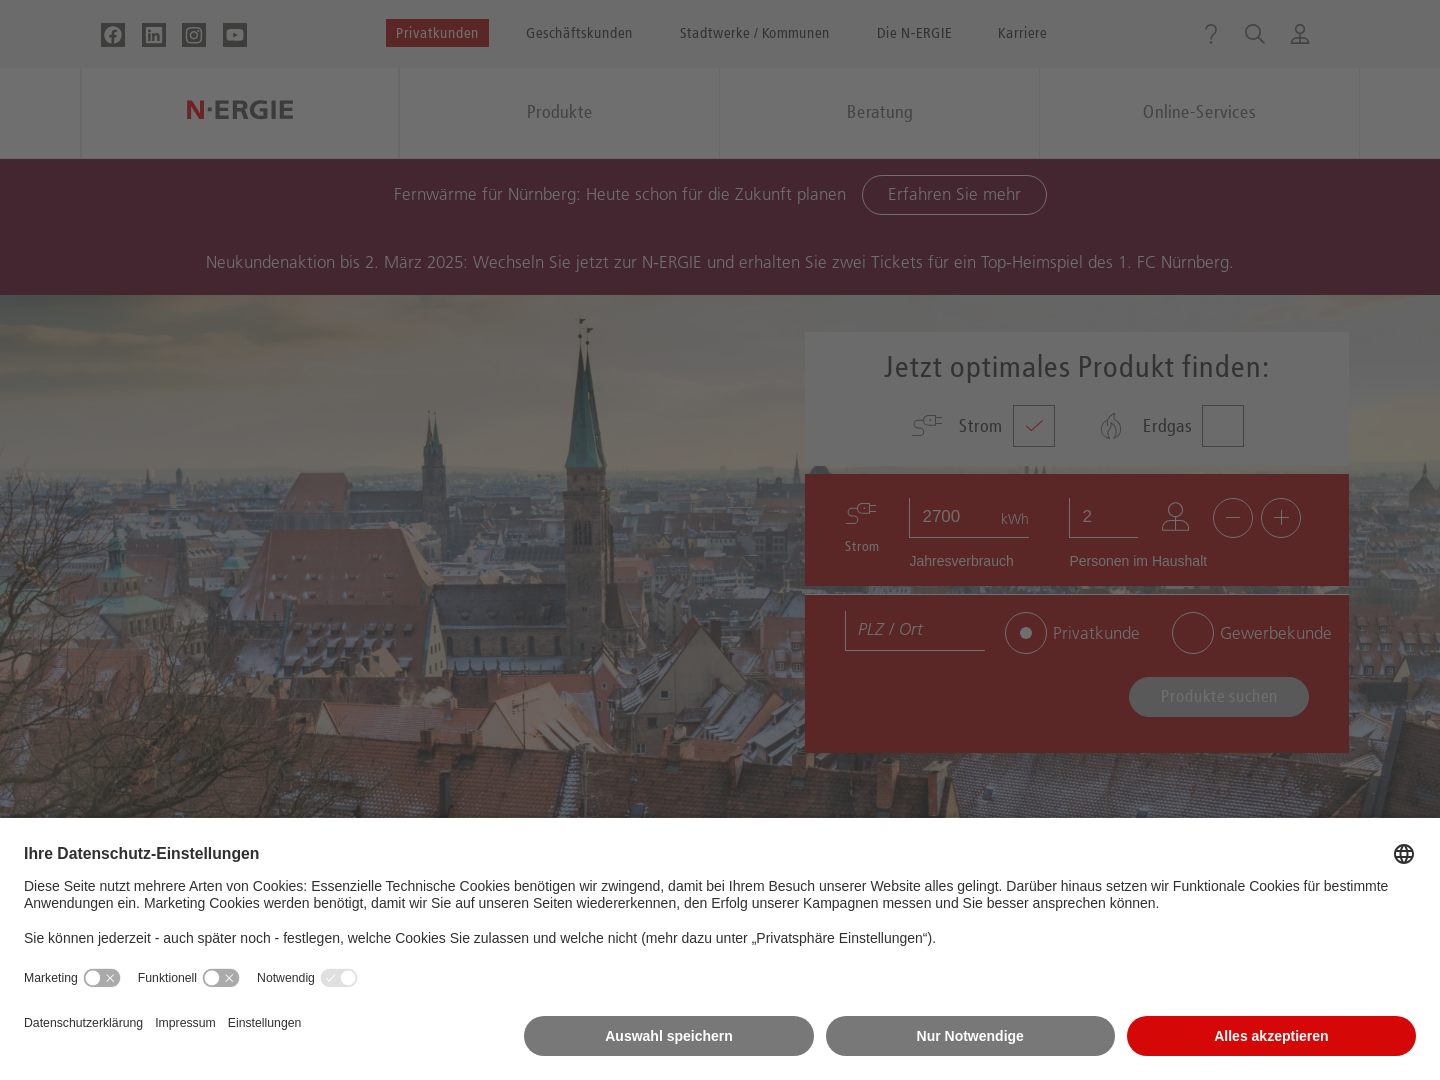
Task: Open the YouTube icon in header
Action: pyautogui.click(x=235, y=35)
